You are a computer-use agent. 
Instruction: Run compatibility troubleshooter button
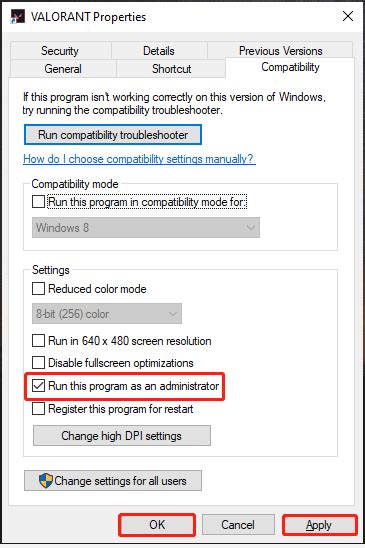tap(113, 135)
